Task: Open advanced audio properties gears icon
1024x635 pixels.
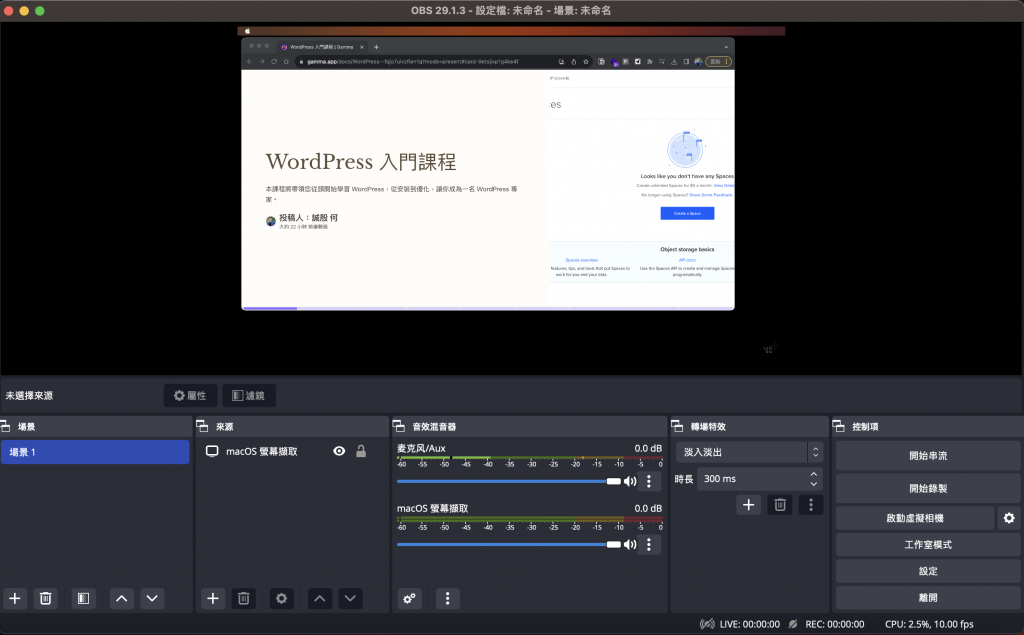Action: pos(409,598)
